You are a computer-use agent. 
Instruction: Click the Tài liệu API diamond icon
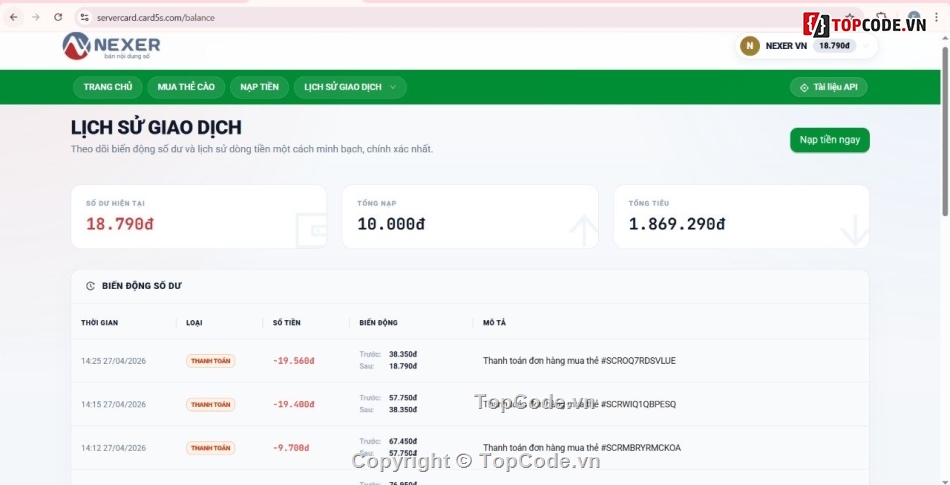(x=804, y=88)
